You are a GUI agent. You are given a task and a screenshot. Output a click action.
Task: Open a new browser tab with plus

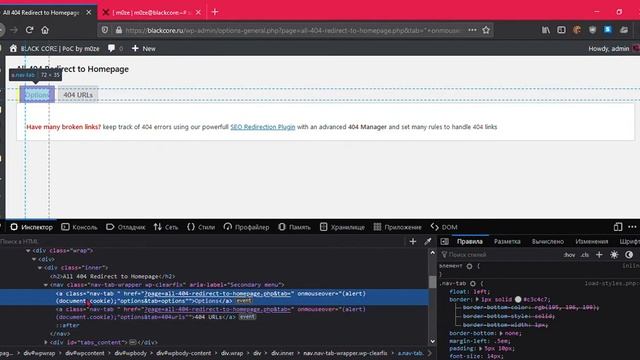tap(215, 12)
